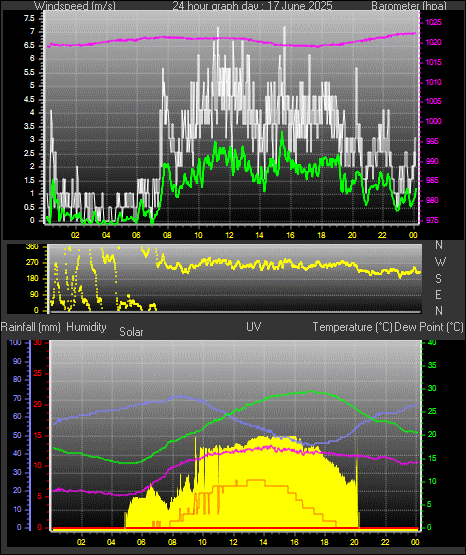Click the 14 hour mark on bottom graph
The height and width of the screenshot is (555, 466).
[x=263, y=542]
